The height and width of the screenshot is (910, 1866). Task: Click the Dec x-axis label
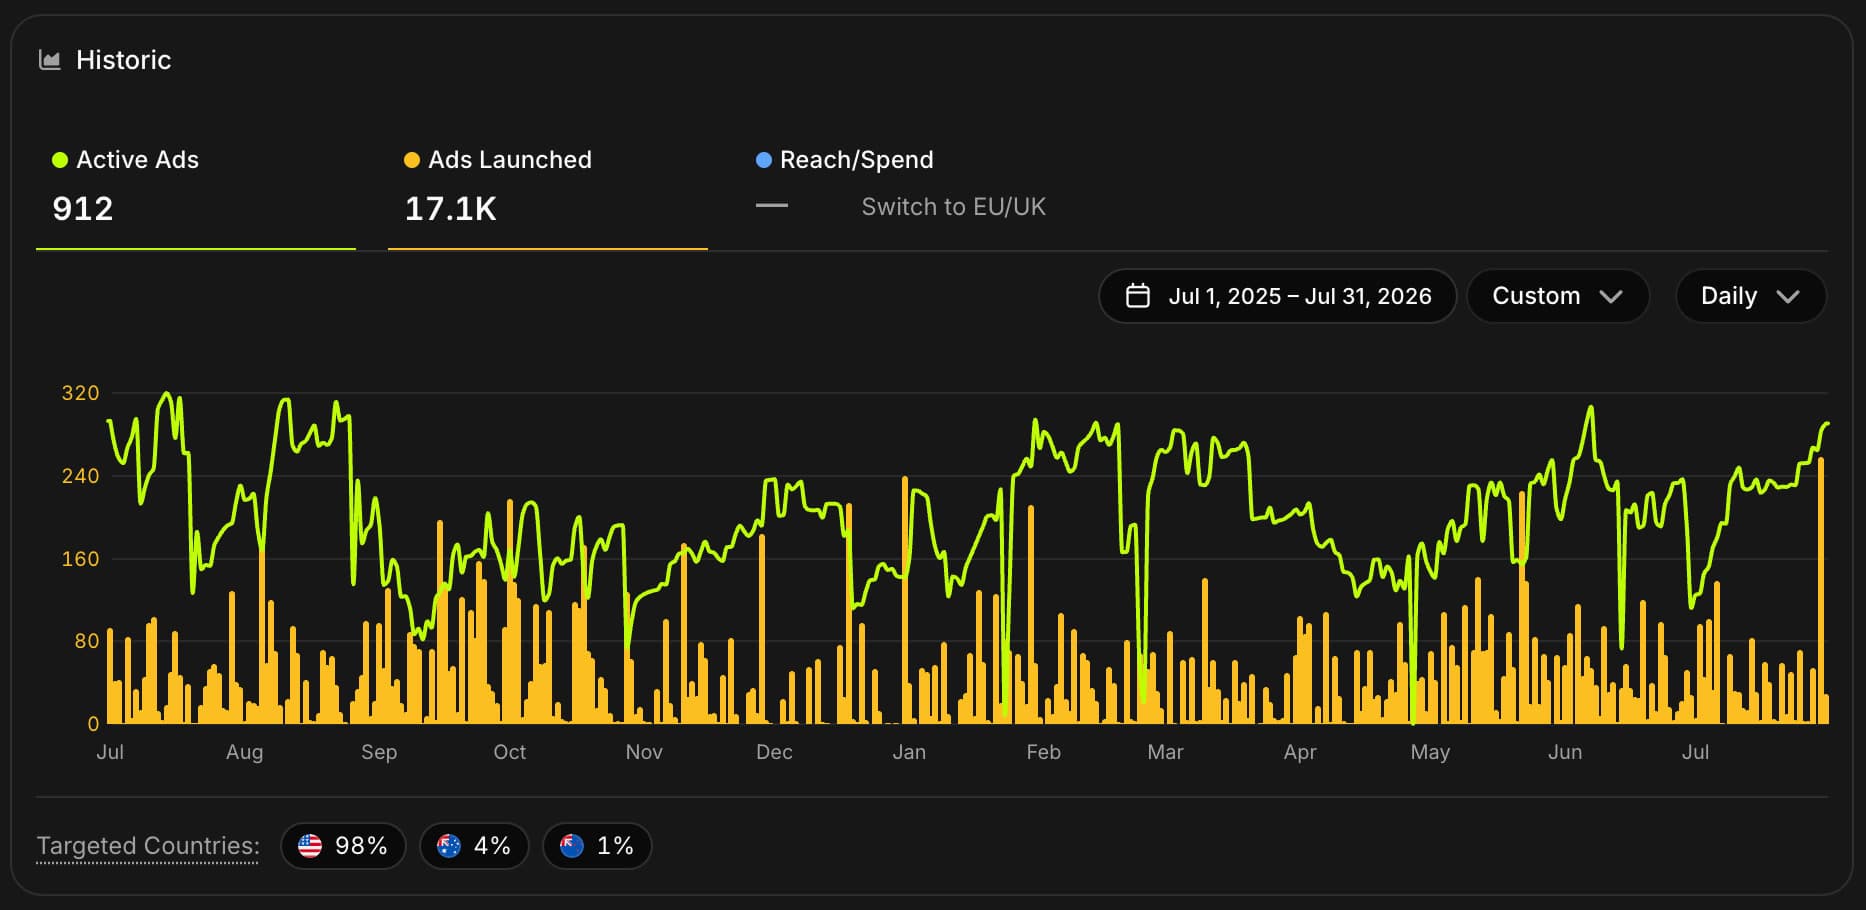click(774, 752)
